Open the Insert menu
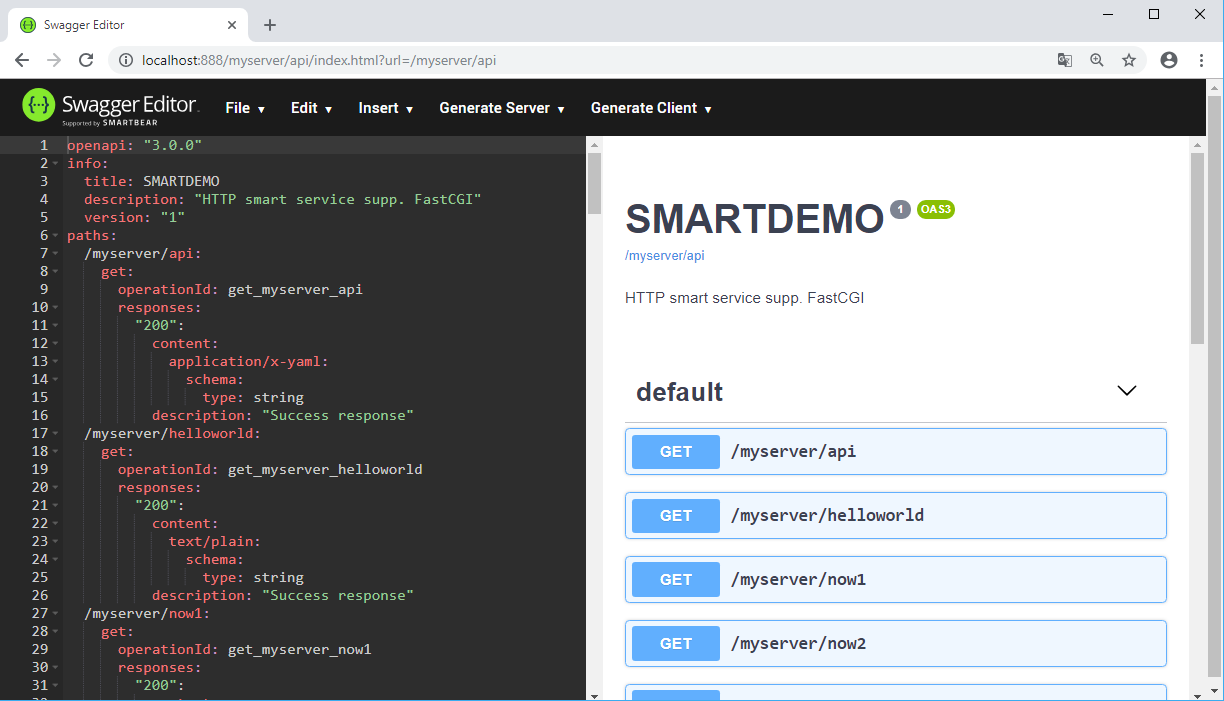This screenshot has height=701, width=1224. pyautogui.click(x=386, y=108)
